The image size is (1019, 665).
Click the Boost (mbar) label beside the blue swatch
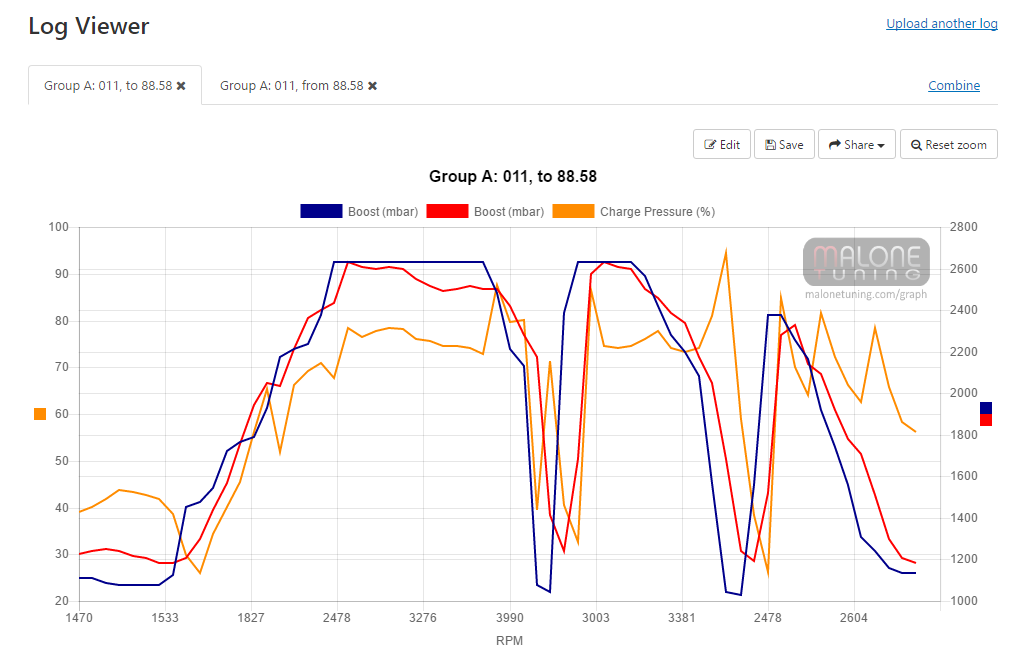(x=383, y=212)
